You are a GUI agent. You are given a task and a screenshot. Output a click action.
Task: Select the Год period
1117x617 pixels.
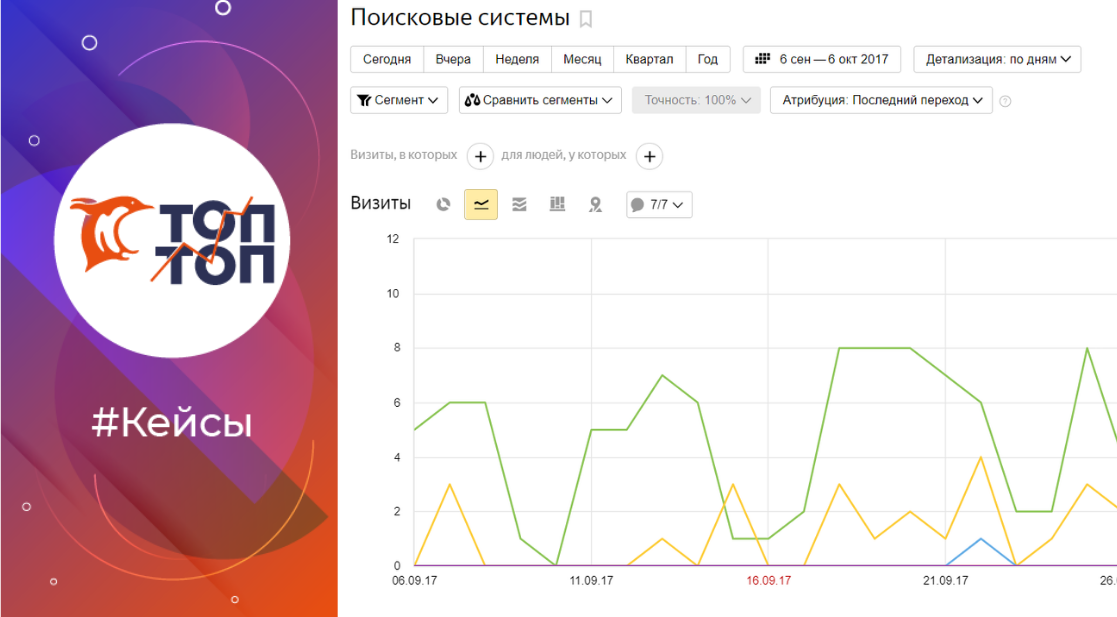707,59
